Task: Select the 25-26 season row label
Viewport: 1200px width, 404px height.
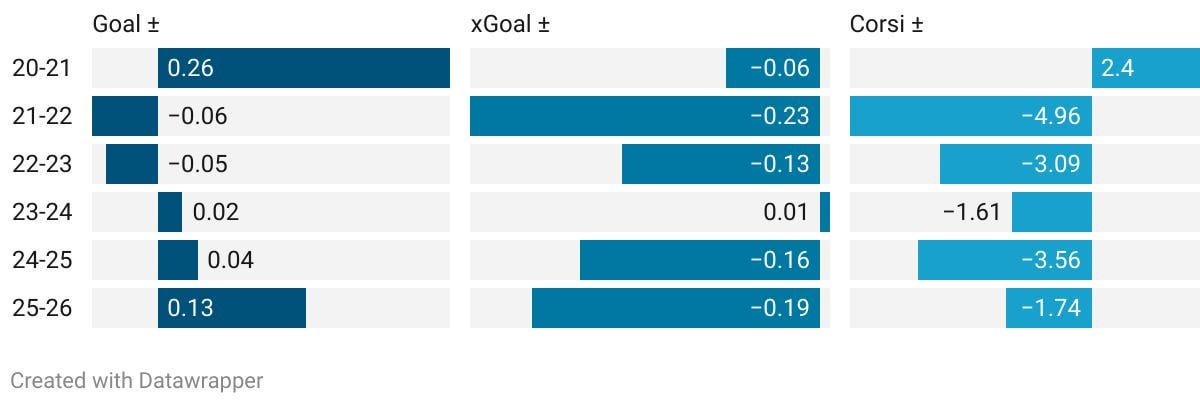Action: coord(42,308)
